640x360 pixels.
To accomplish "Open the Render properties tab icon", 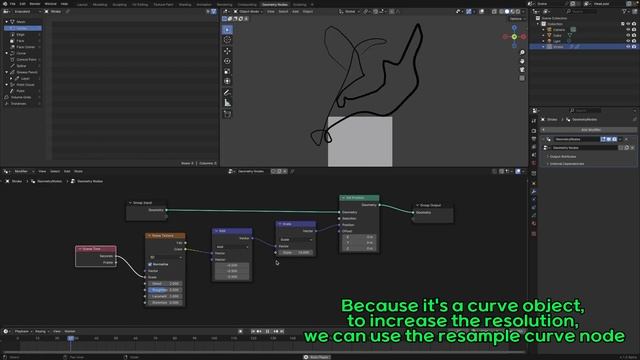I will [533, 131].
